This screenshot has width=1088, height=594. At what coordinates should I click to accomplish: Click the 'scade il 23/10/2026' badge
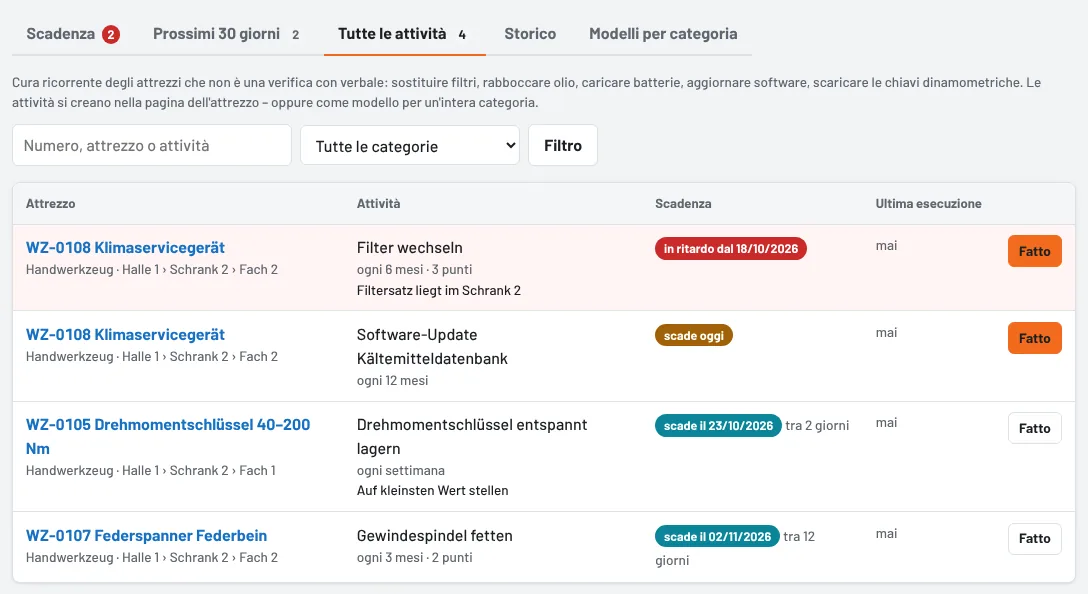(x=718, y=425)
